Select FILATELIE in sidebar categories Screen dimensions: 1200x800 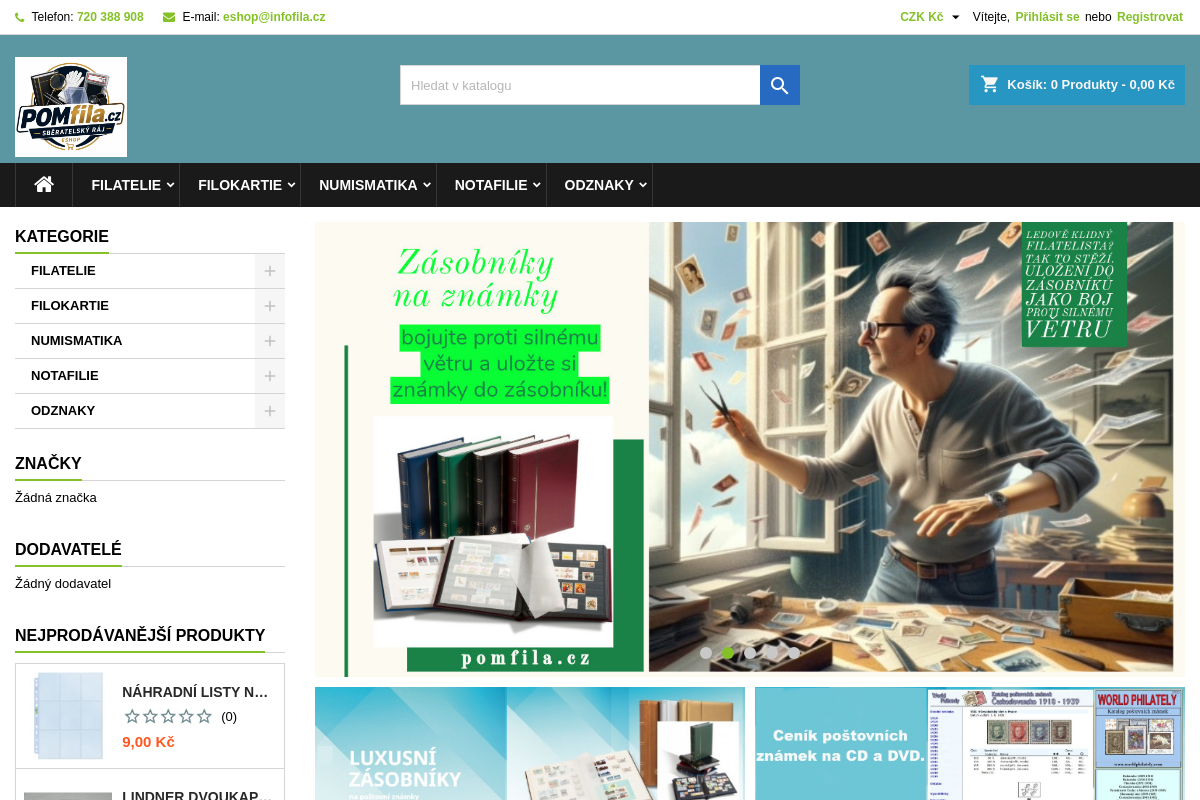(x=63, y=271)
